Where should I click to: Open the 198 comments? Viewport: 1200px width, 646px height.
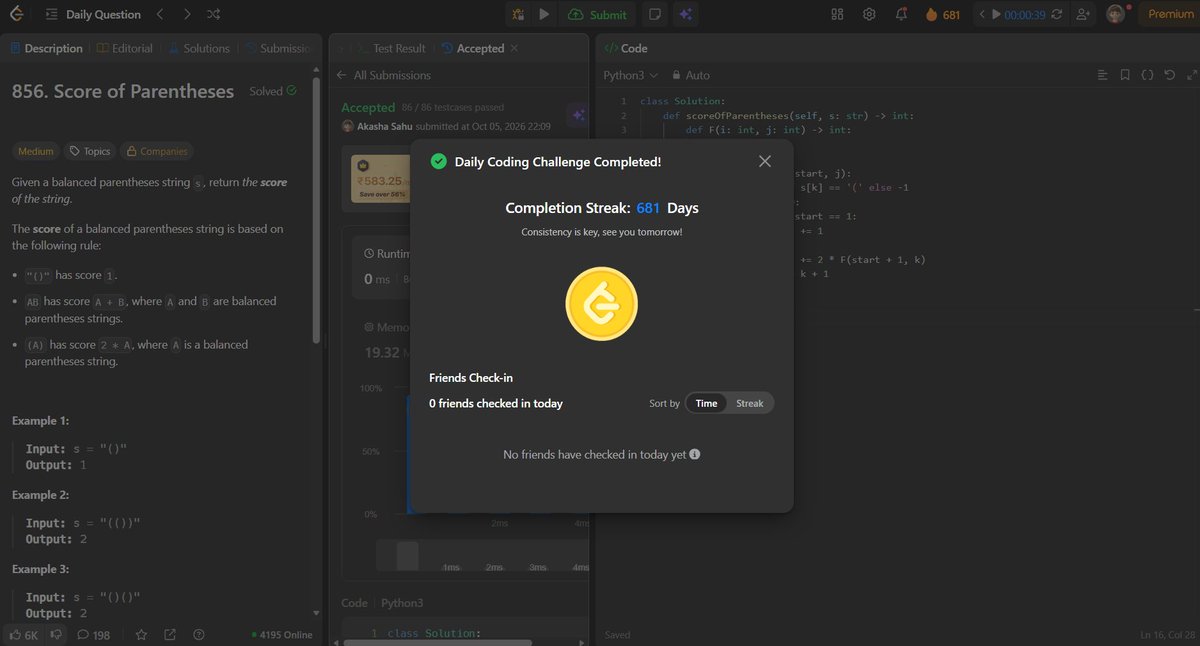pyautogui.click(x=94, y=634)
